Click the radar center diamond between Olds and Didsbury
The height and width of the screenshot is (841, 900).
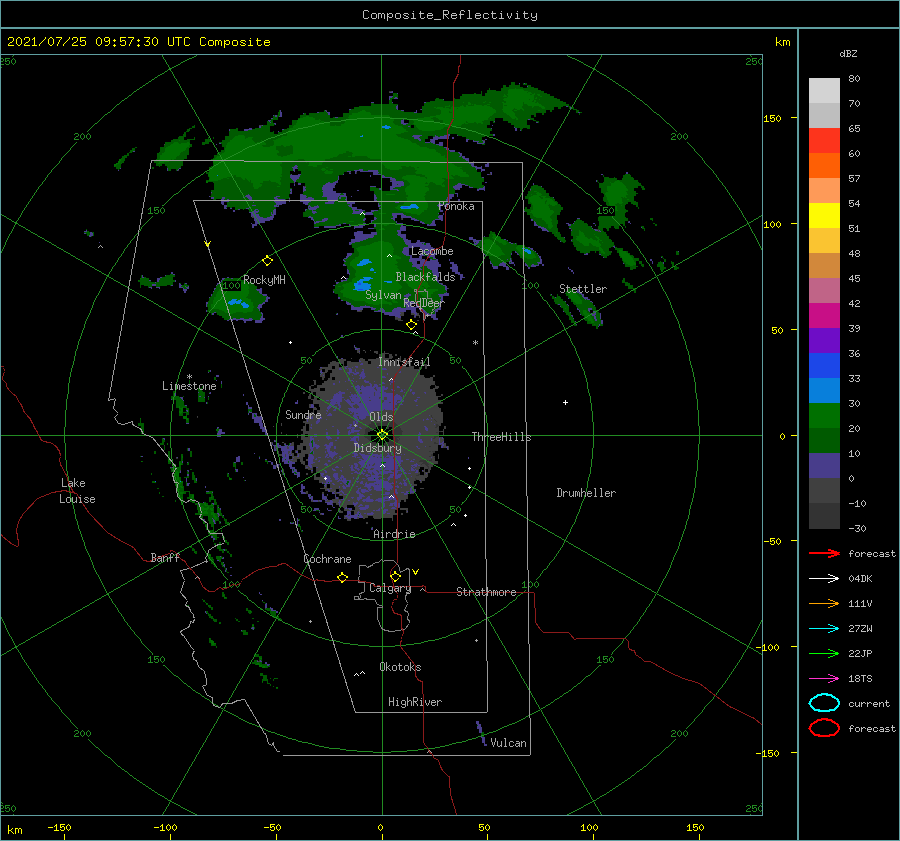coord(382,435)
